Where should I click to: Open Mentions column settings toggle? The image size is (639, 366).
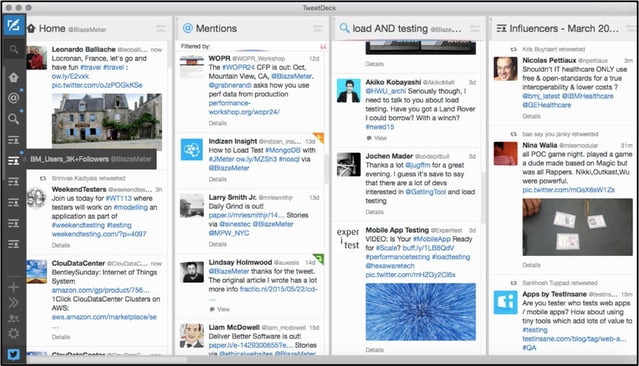click(x=318, y=29)
